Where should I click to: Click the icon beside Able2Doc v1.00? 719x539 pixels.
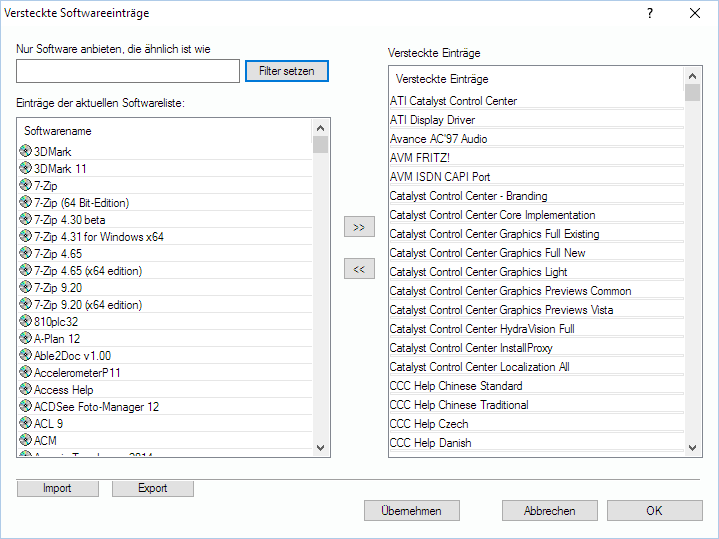coord(26,355)
